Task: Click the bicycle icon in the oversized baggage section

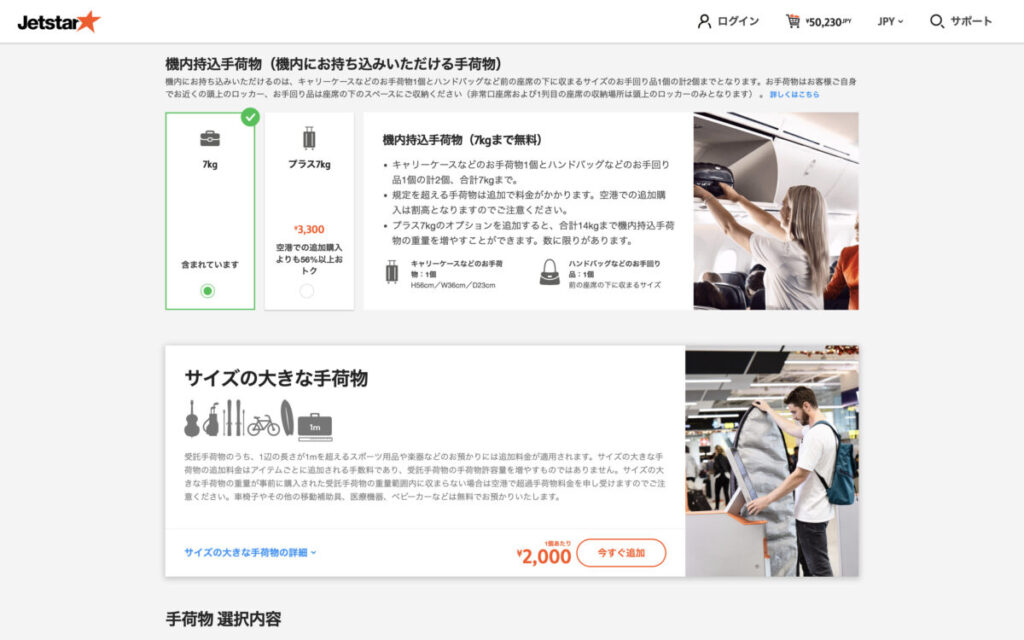Action: coord(263,425)
